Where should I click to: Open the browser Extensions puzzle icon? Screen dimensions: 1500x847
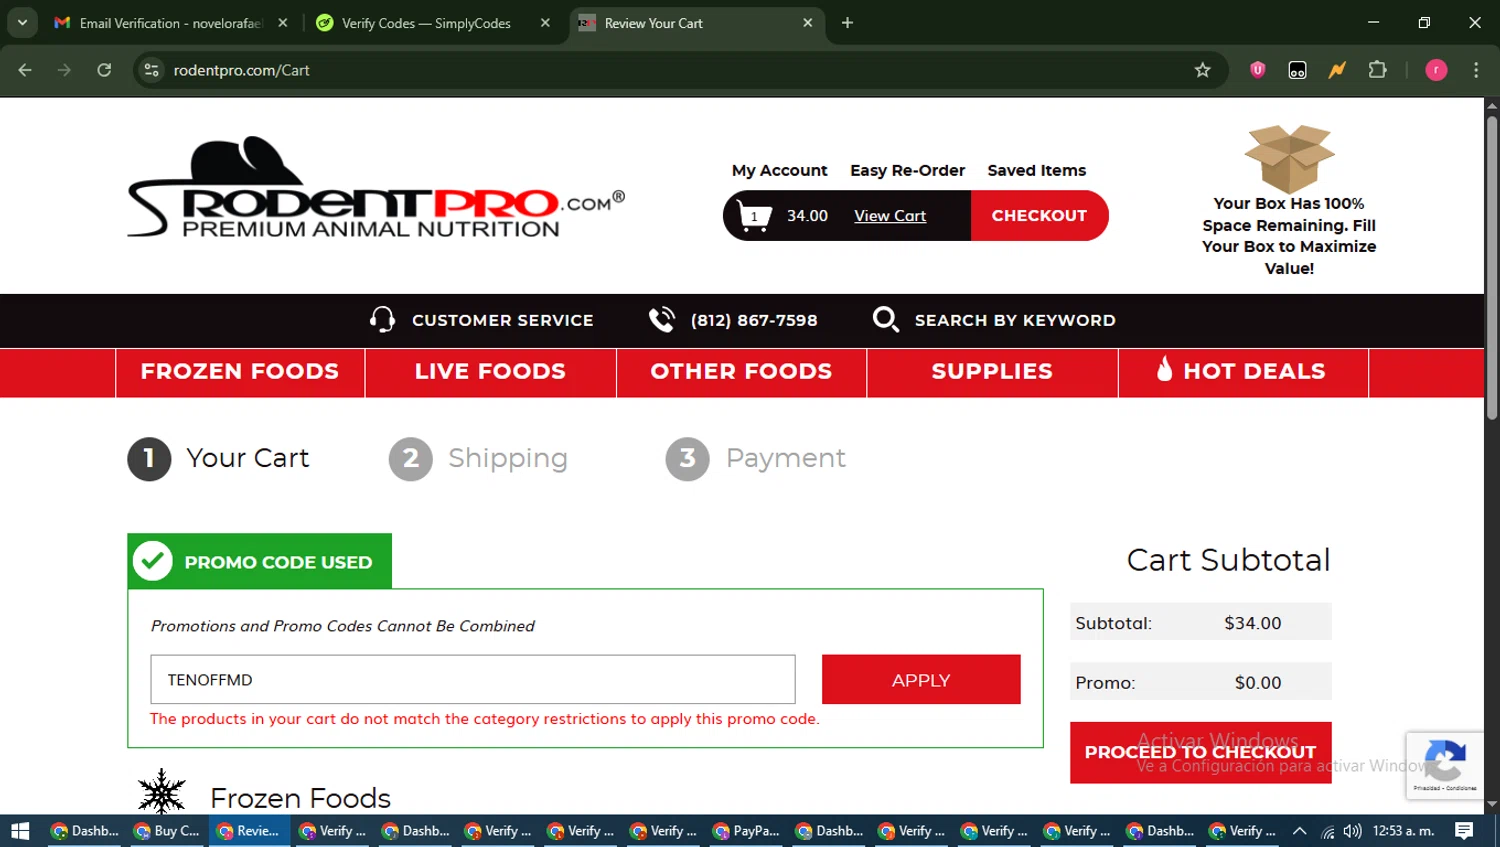click(x=1377, y=70)
